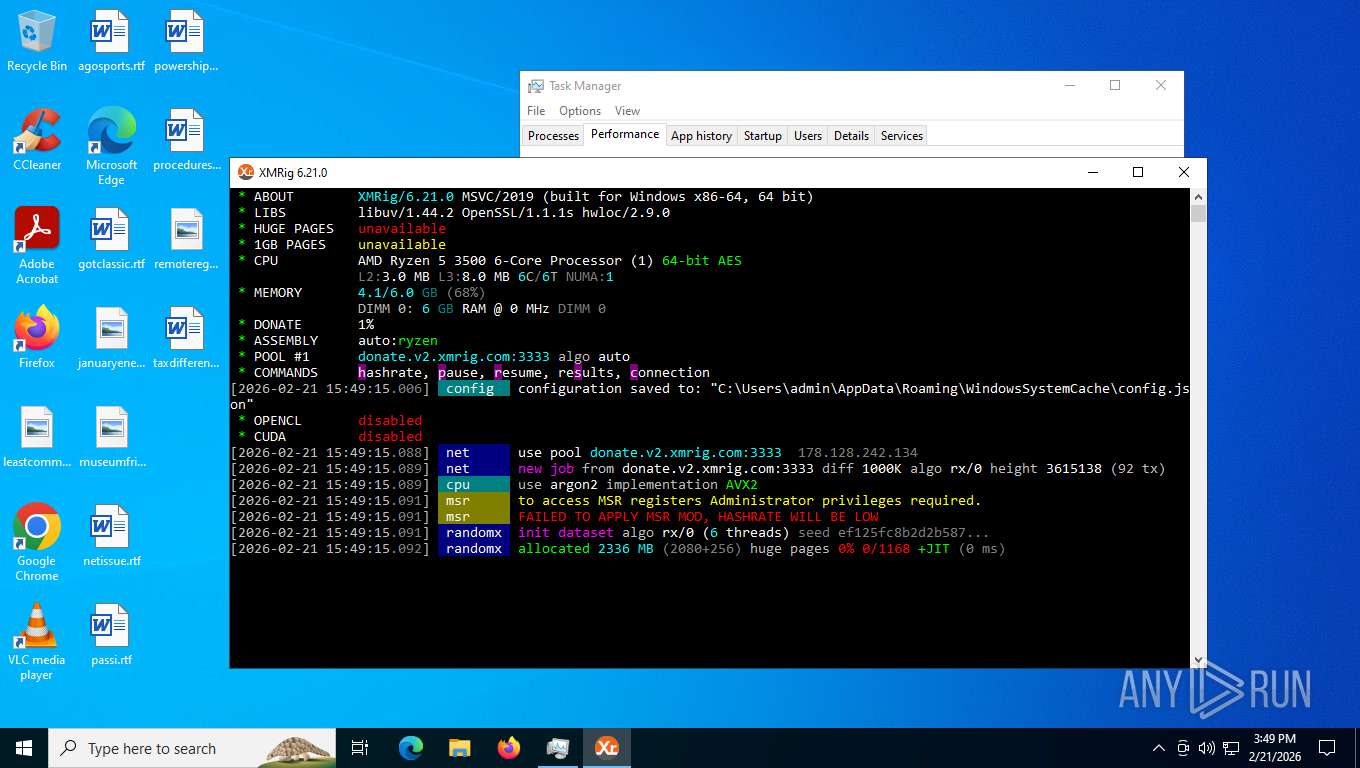Open Options menu in Task Manager

[x=580, y=111]
